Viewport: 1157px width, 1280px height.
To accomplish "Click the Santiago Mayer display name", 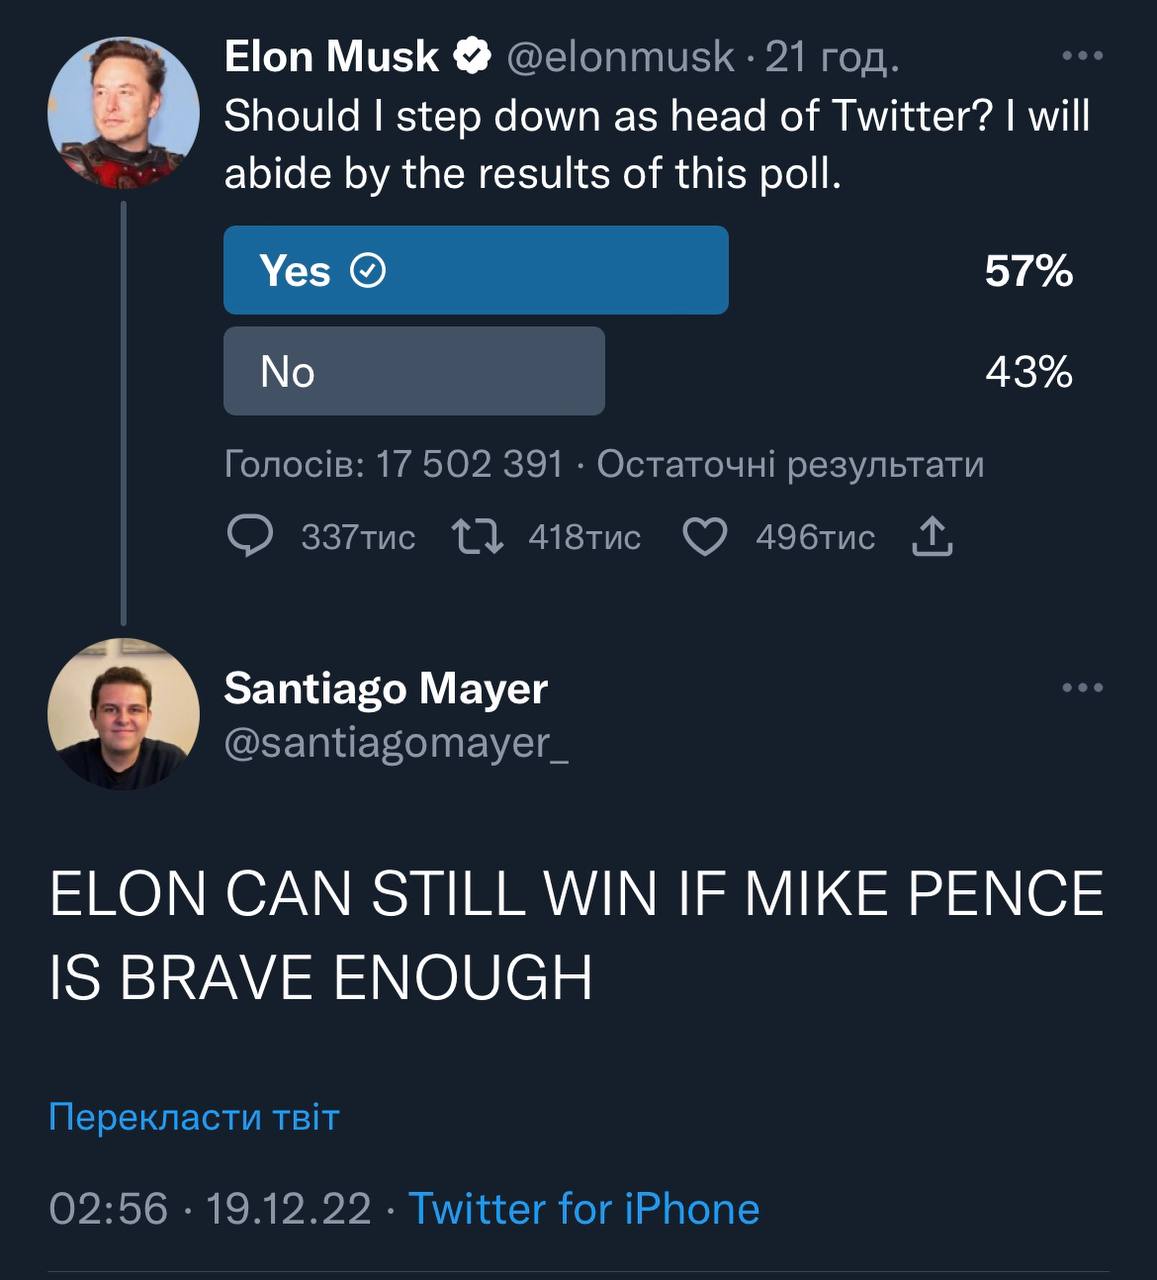I will coord(385,688).
